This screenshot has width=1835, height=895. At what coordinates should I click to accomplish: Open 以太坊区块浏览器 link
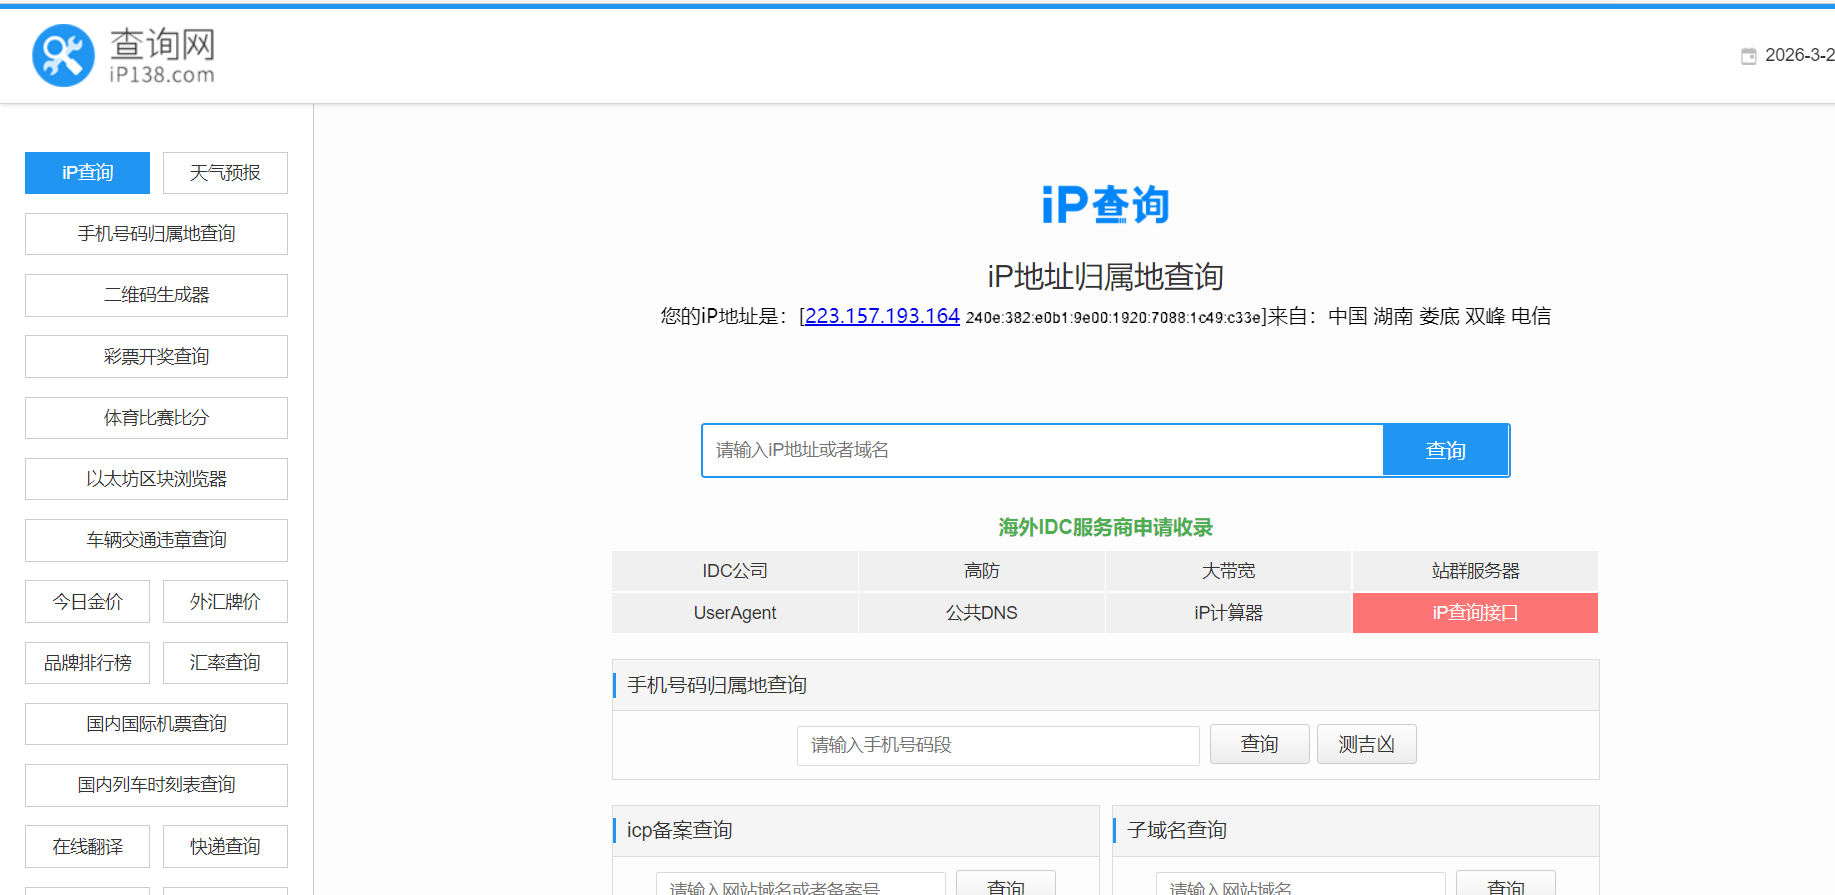click(156, 479)
